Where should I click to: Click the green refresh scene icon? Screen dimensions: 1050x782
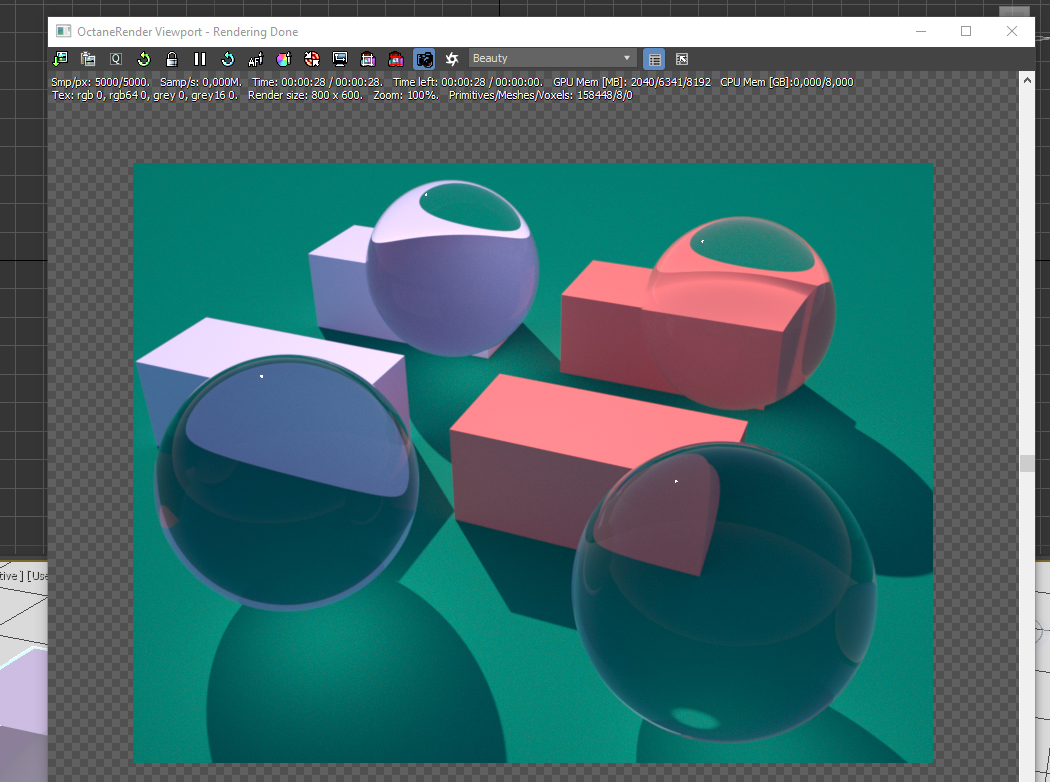tap(144, 59)
